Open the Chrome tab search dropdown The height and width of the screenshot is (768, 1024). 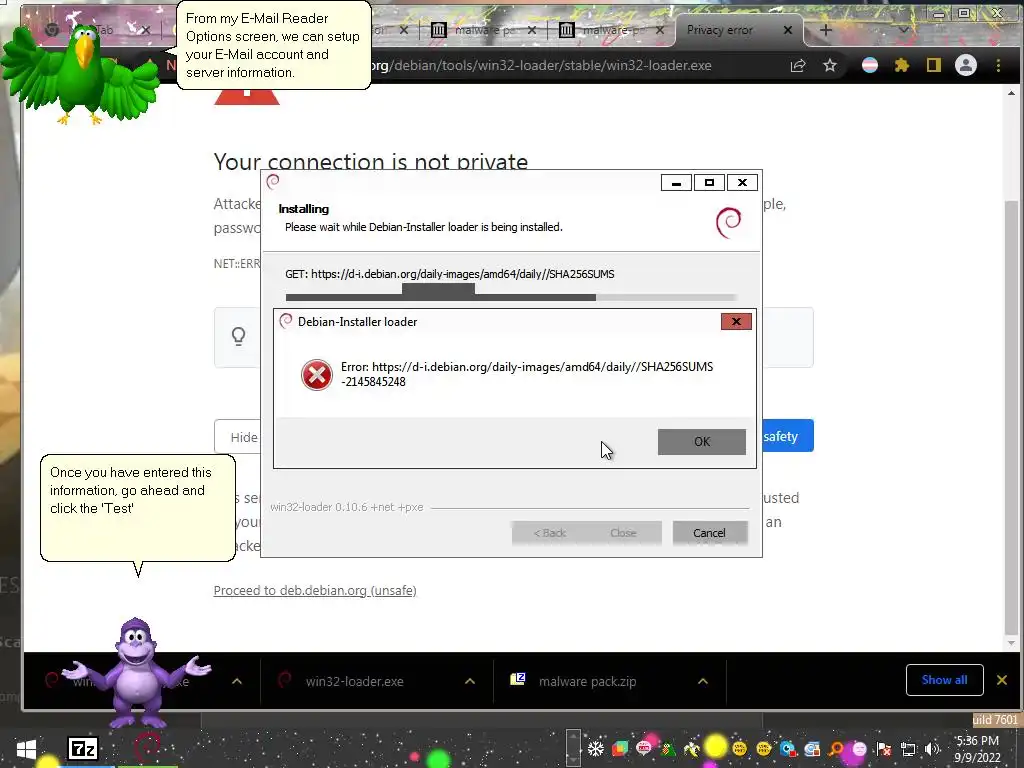pyautogui.click(x=904, y=30)
